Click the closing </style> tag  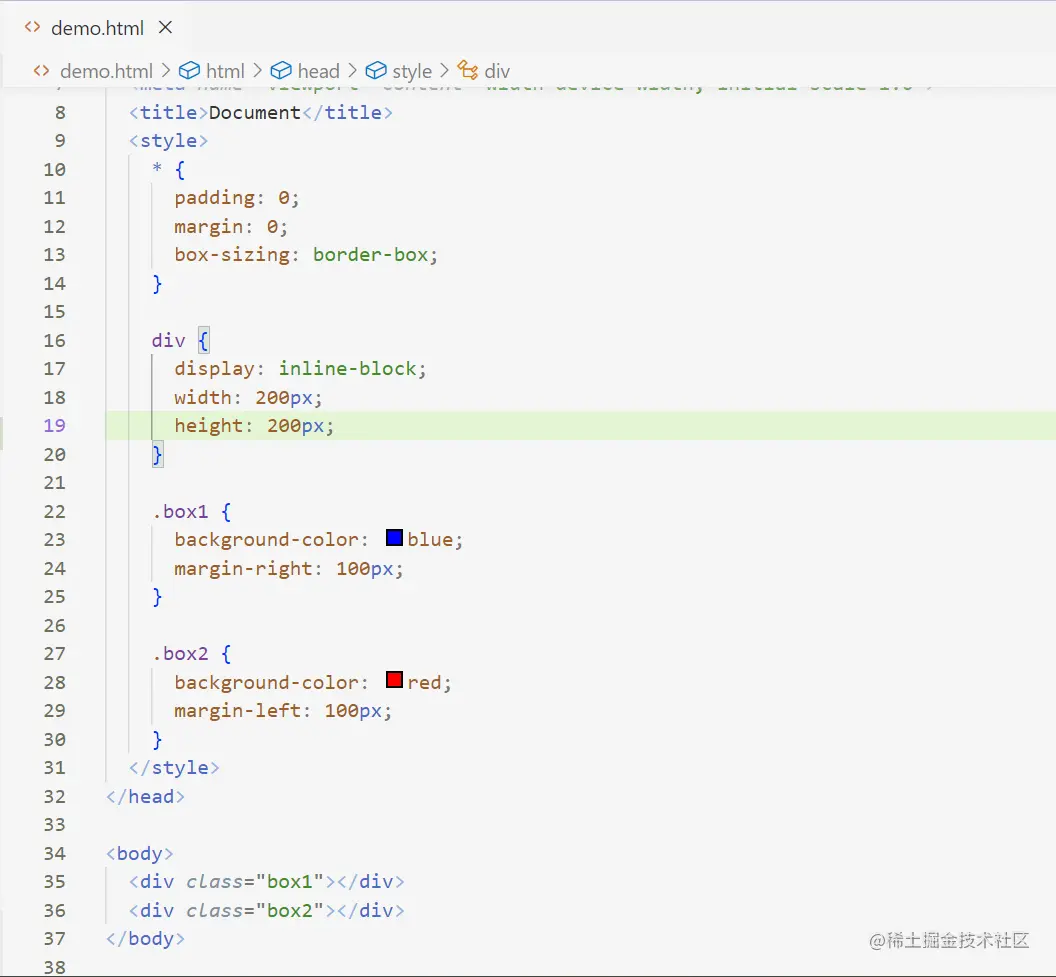pyautogui.click(x=174, y=768)
